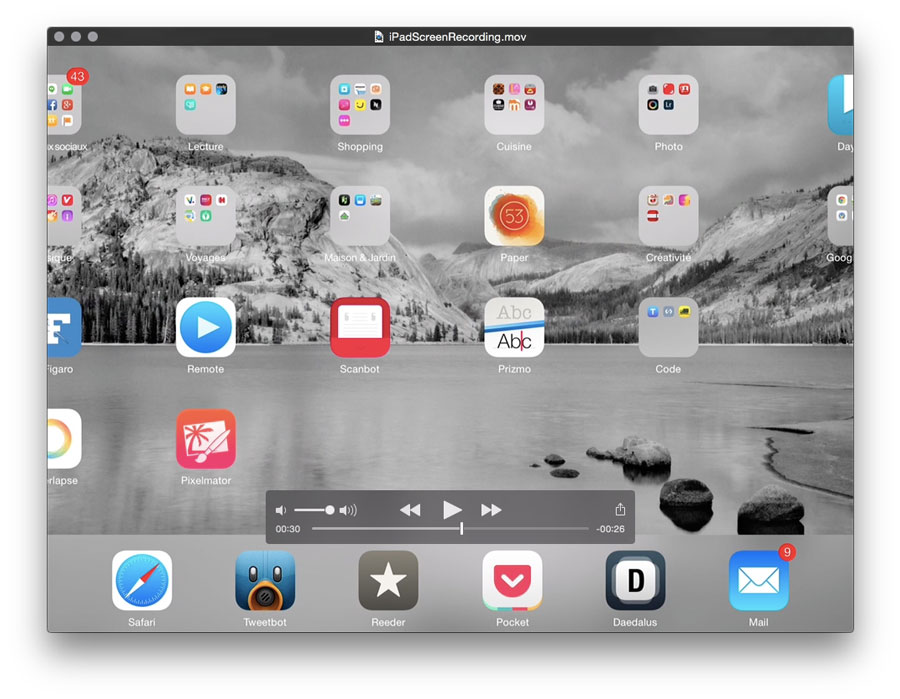Click the share icon in playback controls
900x699 pixels.
[x=620, y=509]
